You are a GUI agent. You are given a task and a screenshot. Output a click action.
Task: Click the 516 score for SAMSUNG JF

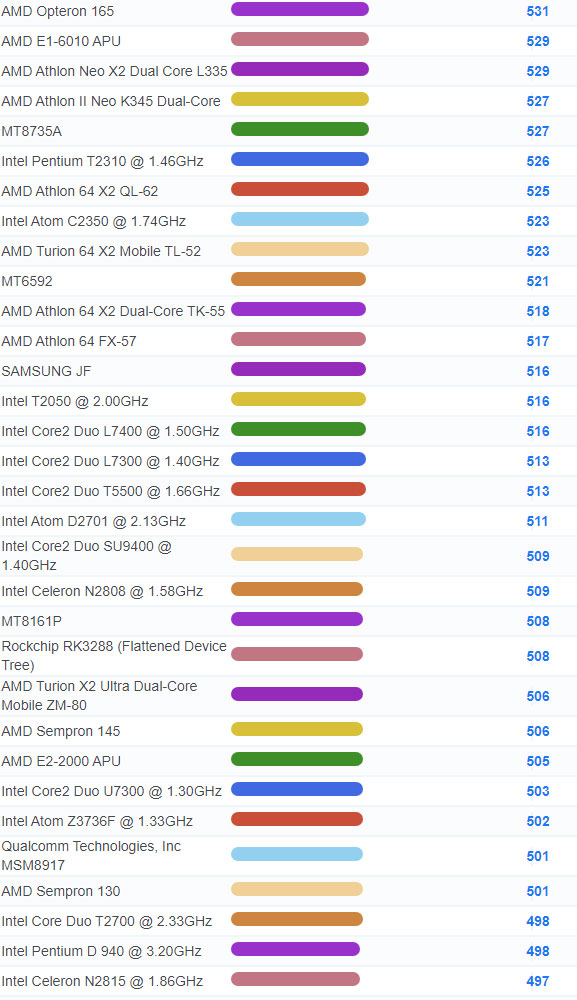click(x=537, y=371)
